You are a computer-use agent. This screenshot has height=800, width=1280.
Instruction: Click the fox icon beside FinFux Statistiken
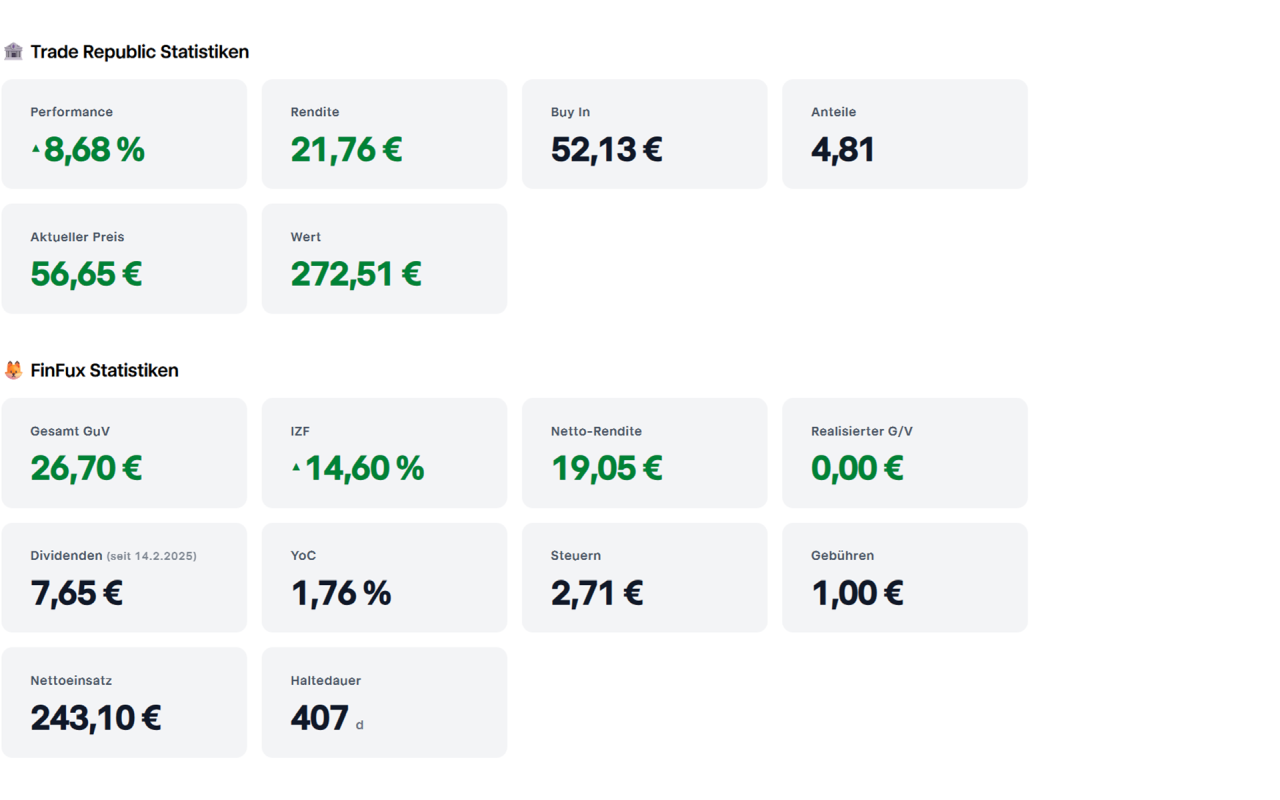pyautogui.click(x=13, y=370)
